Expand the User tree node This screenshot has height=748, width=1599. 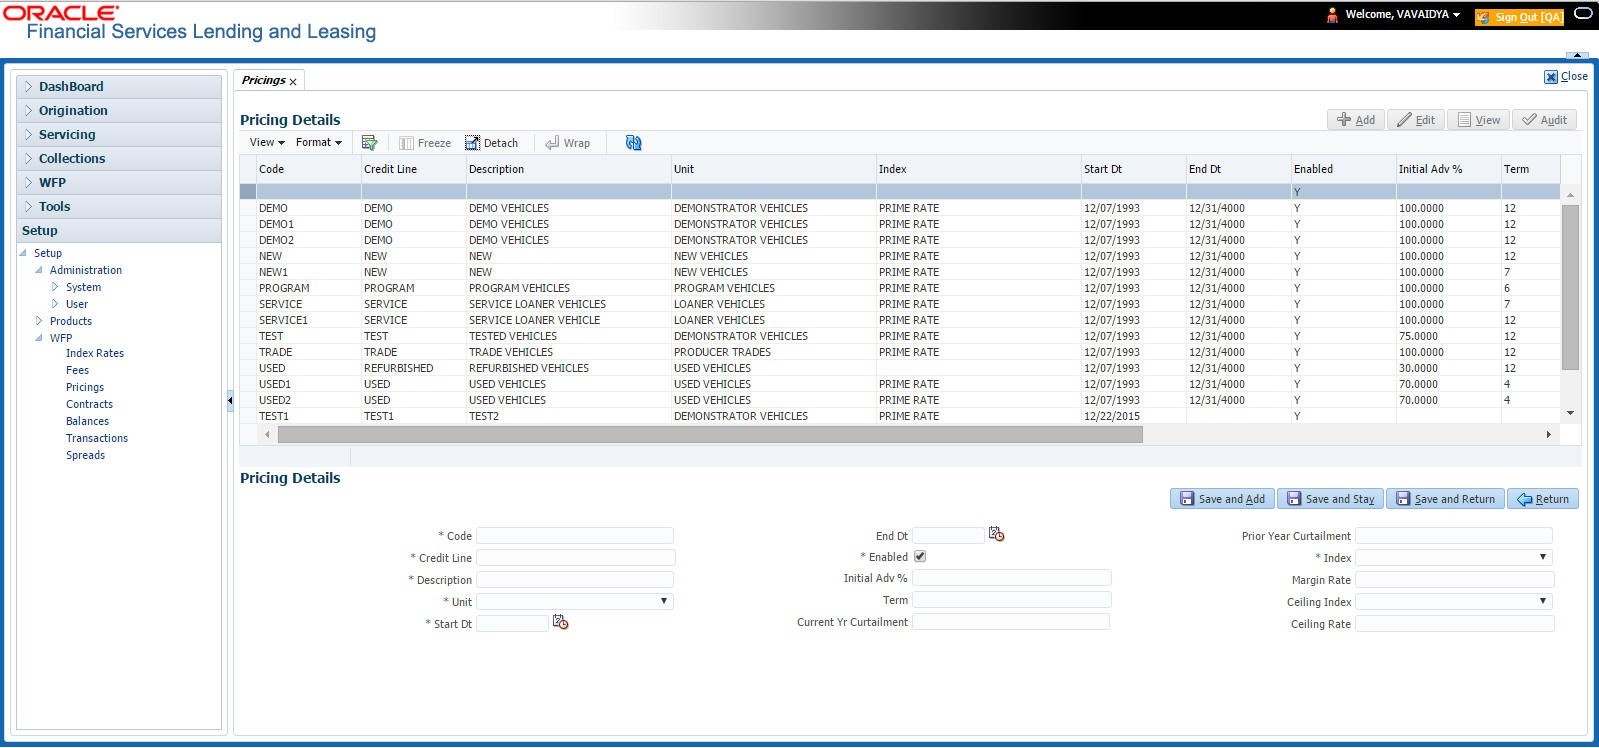pyautogui.click(x=55, y=304)
